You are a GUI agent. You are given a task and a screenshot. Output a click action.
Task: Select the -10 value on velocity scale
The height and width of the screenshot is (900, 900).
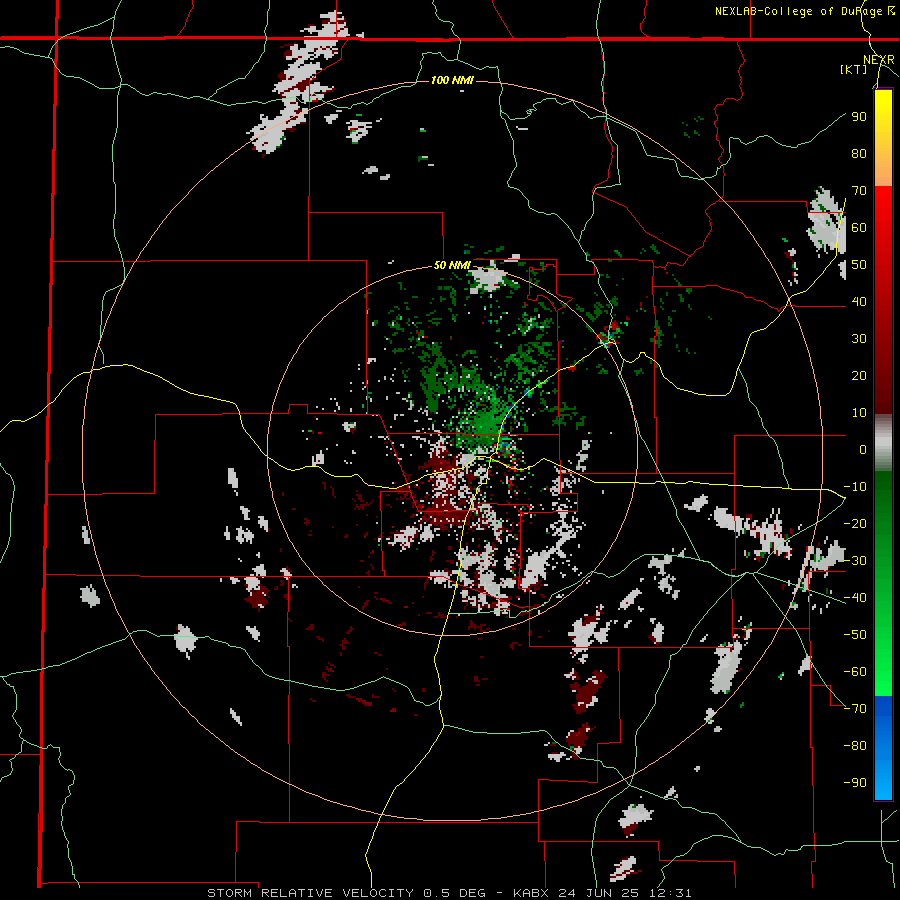point(855,487)
